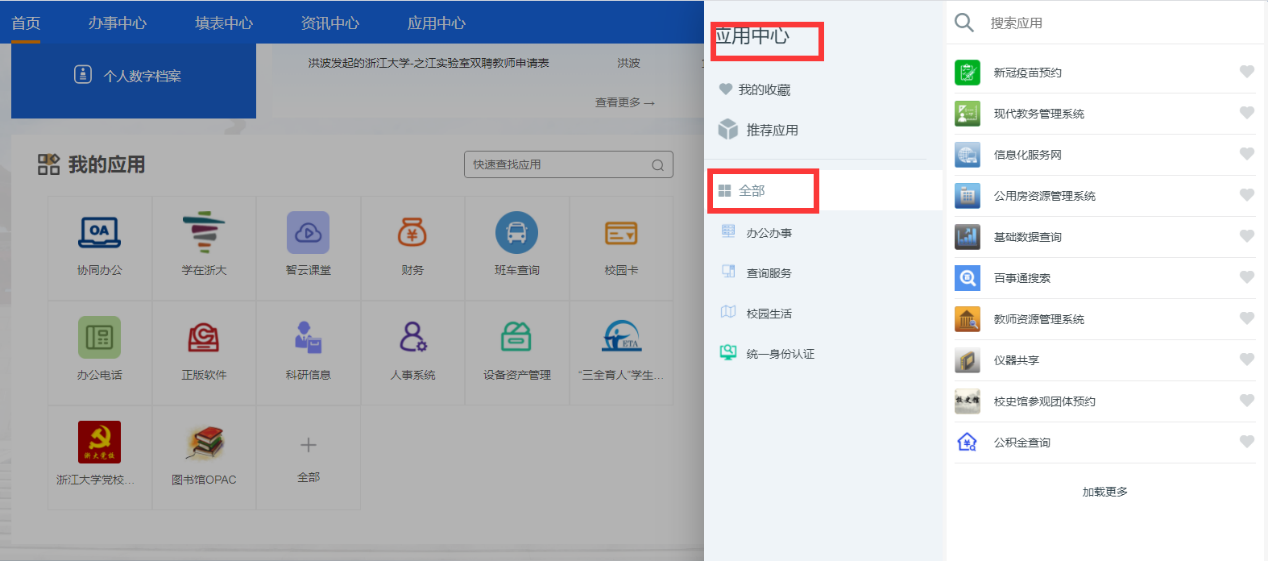The height and width of the screenshot is (561, 1268).
Task: Open the 浙江大学党校 app icon
Action: click(100, 441)
